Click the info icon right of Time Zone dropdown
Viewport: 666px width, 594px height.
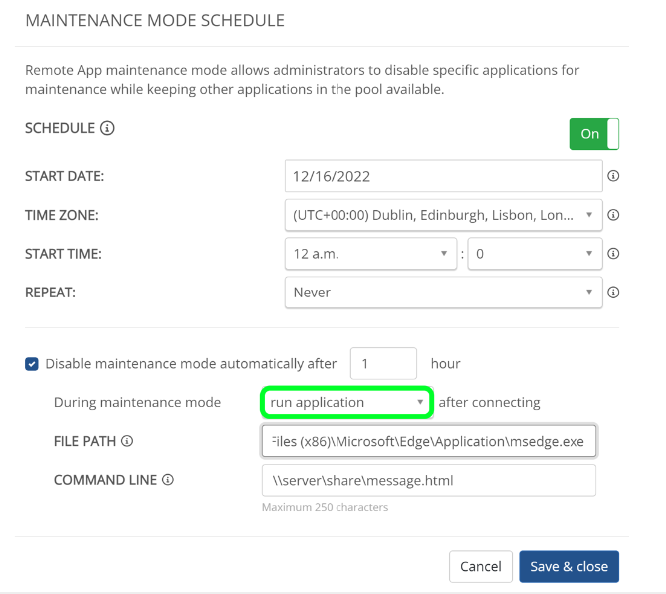614,215
